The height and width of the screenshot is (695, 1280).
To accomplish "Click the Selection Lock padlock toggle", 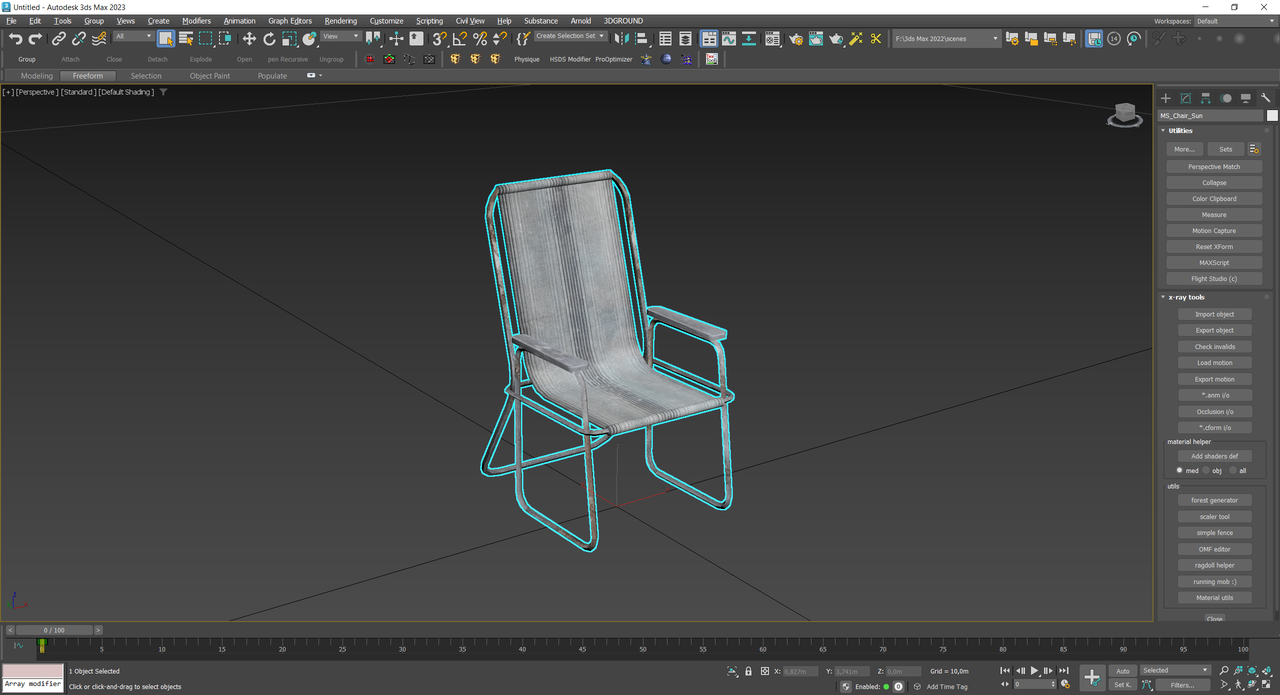I will pos(748,671).
